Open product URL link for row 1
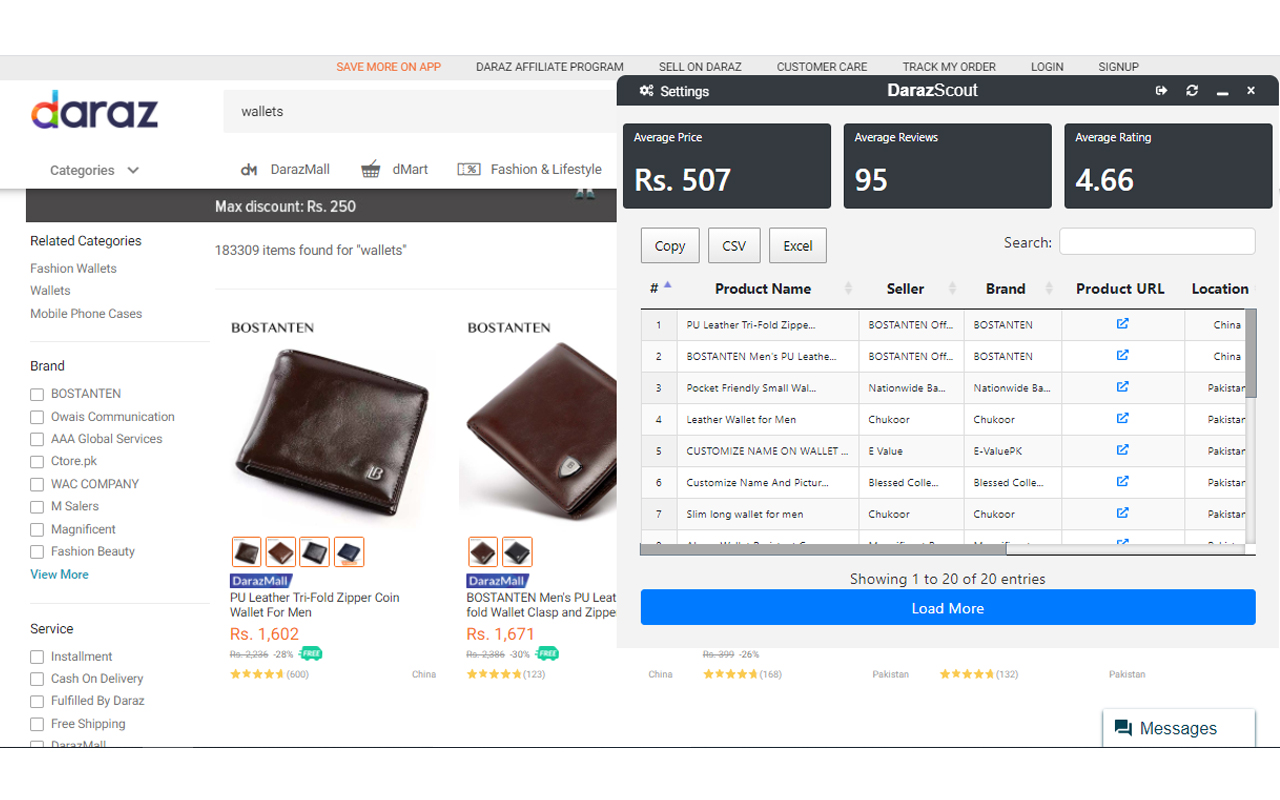This screenshot has width=1280, height=800. pyautogui.click(x=1122, y=324)
